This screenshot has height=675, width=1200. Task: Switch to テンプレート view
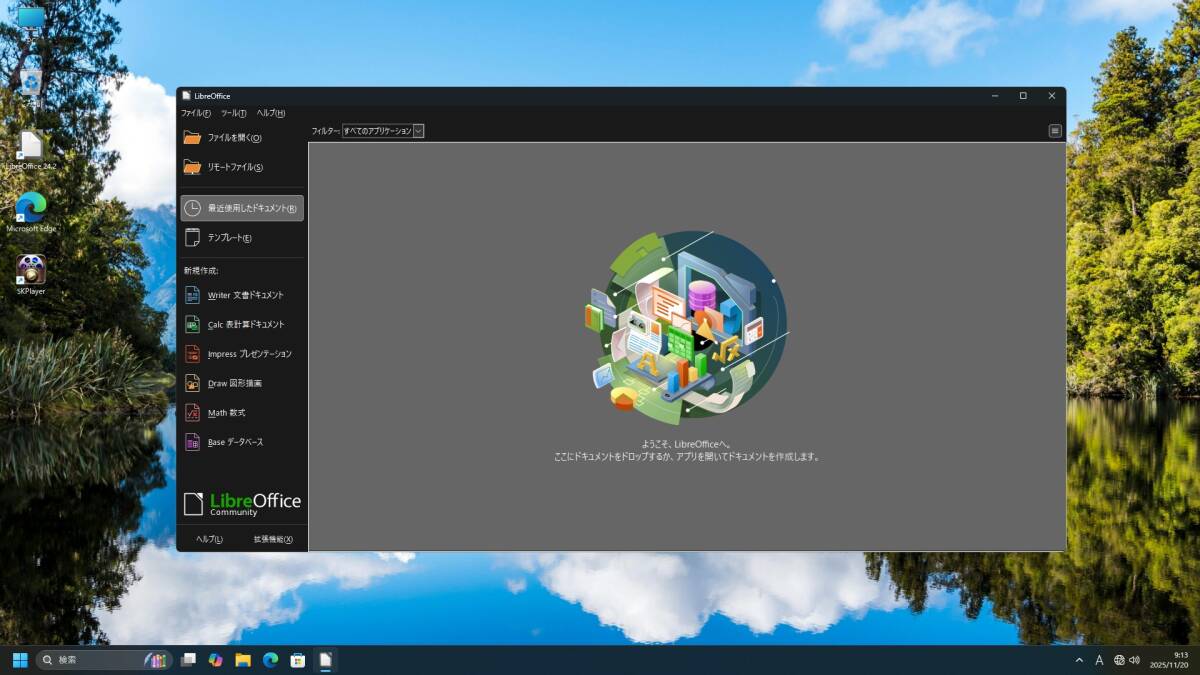point(229,238)
